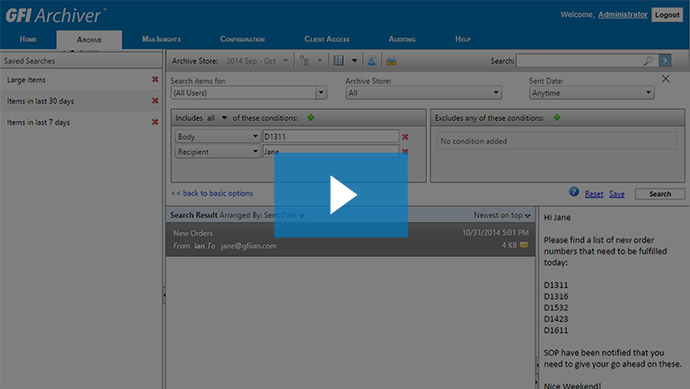This screenshot has height=389, width=690.
Task: Expand the Archive Store 2014 Sep - Oct dropdown
Action: (x=286, y=61)
